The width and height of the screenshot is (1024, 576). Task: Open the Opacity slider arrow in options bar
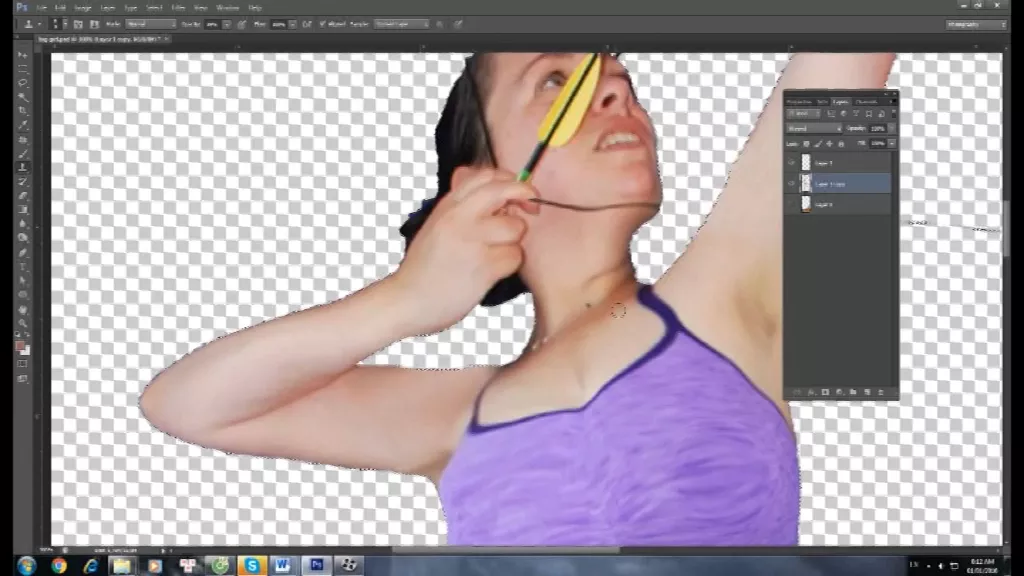coord(227,24)
